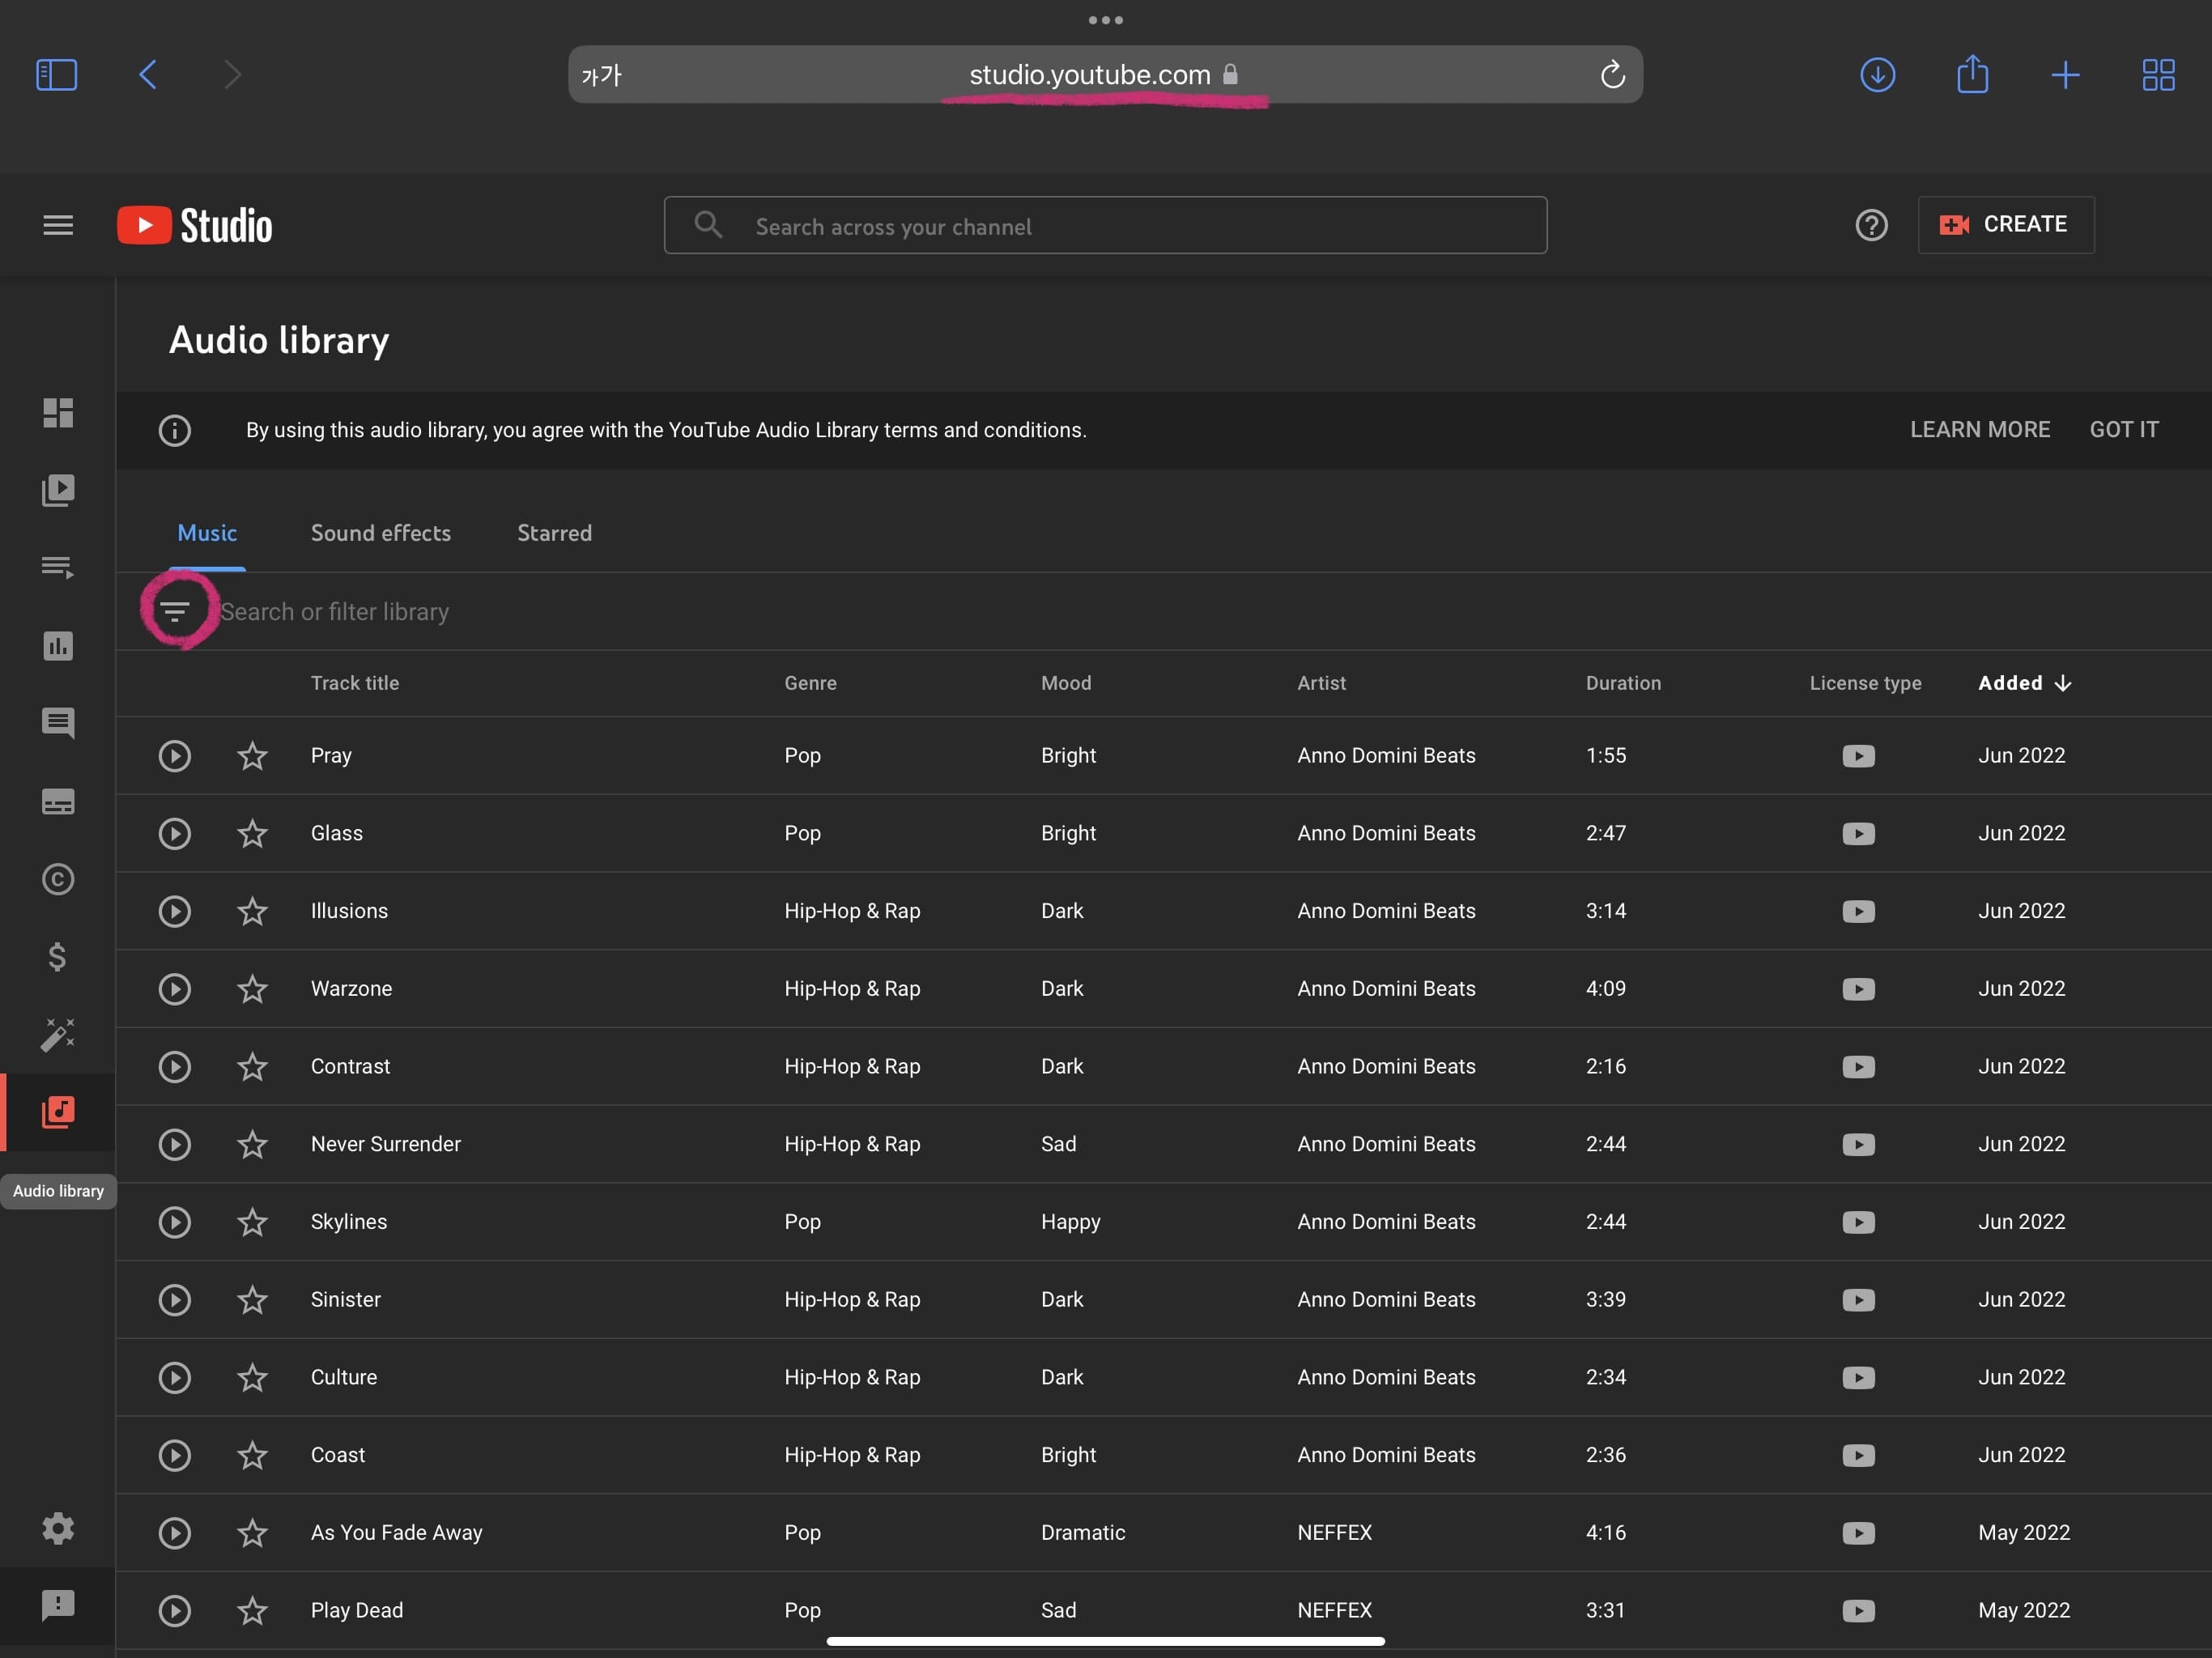Click the filter icon beside library search
The image size is (2212, 1658).
175,611
